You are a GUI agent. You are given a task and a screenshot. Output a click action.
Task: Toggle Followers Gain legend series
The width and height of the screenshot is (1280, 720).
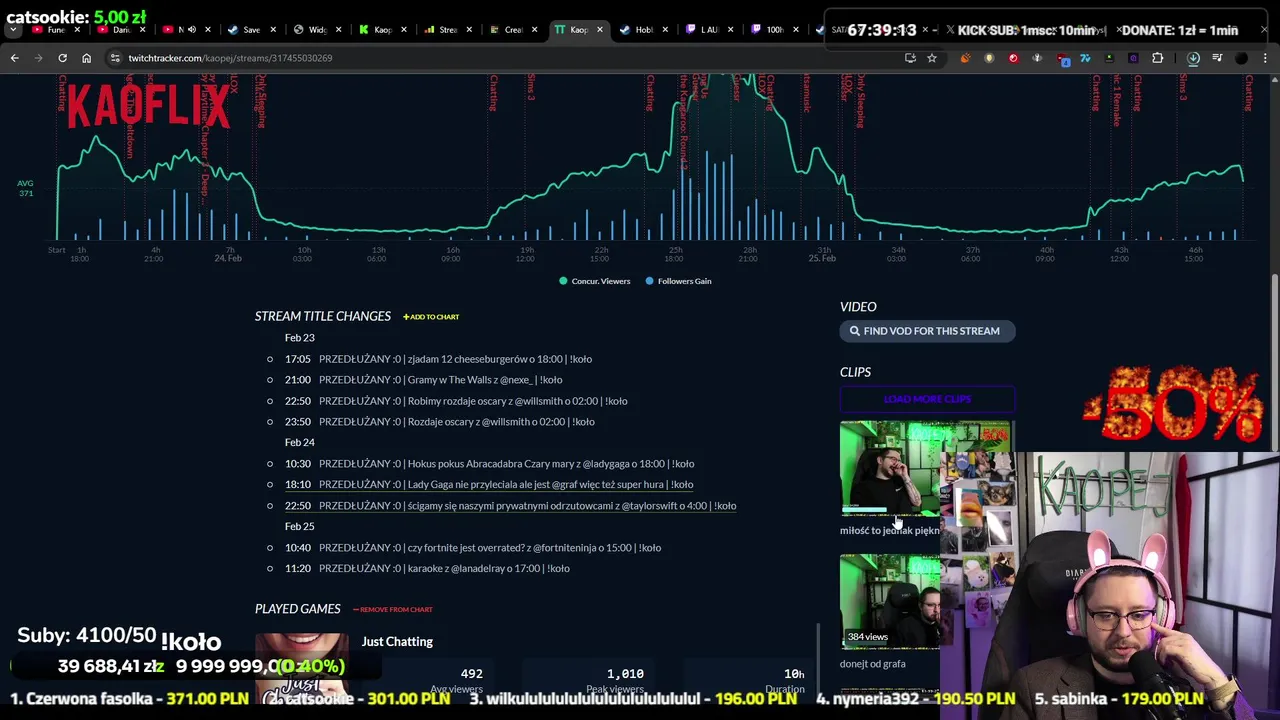tap(678, 281)
